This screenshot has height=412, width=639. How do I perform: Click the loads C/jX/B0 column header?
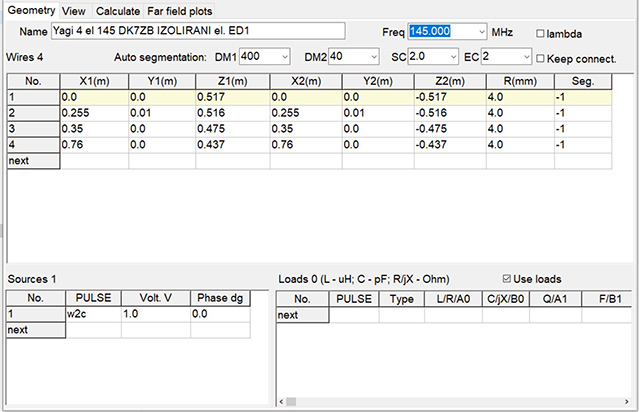pyautogui.click(x=506, y=299)
